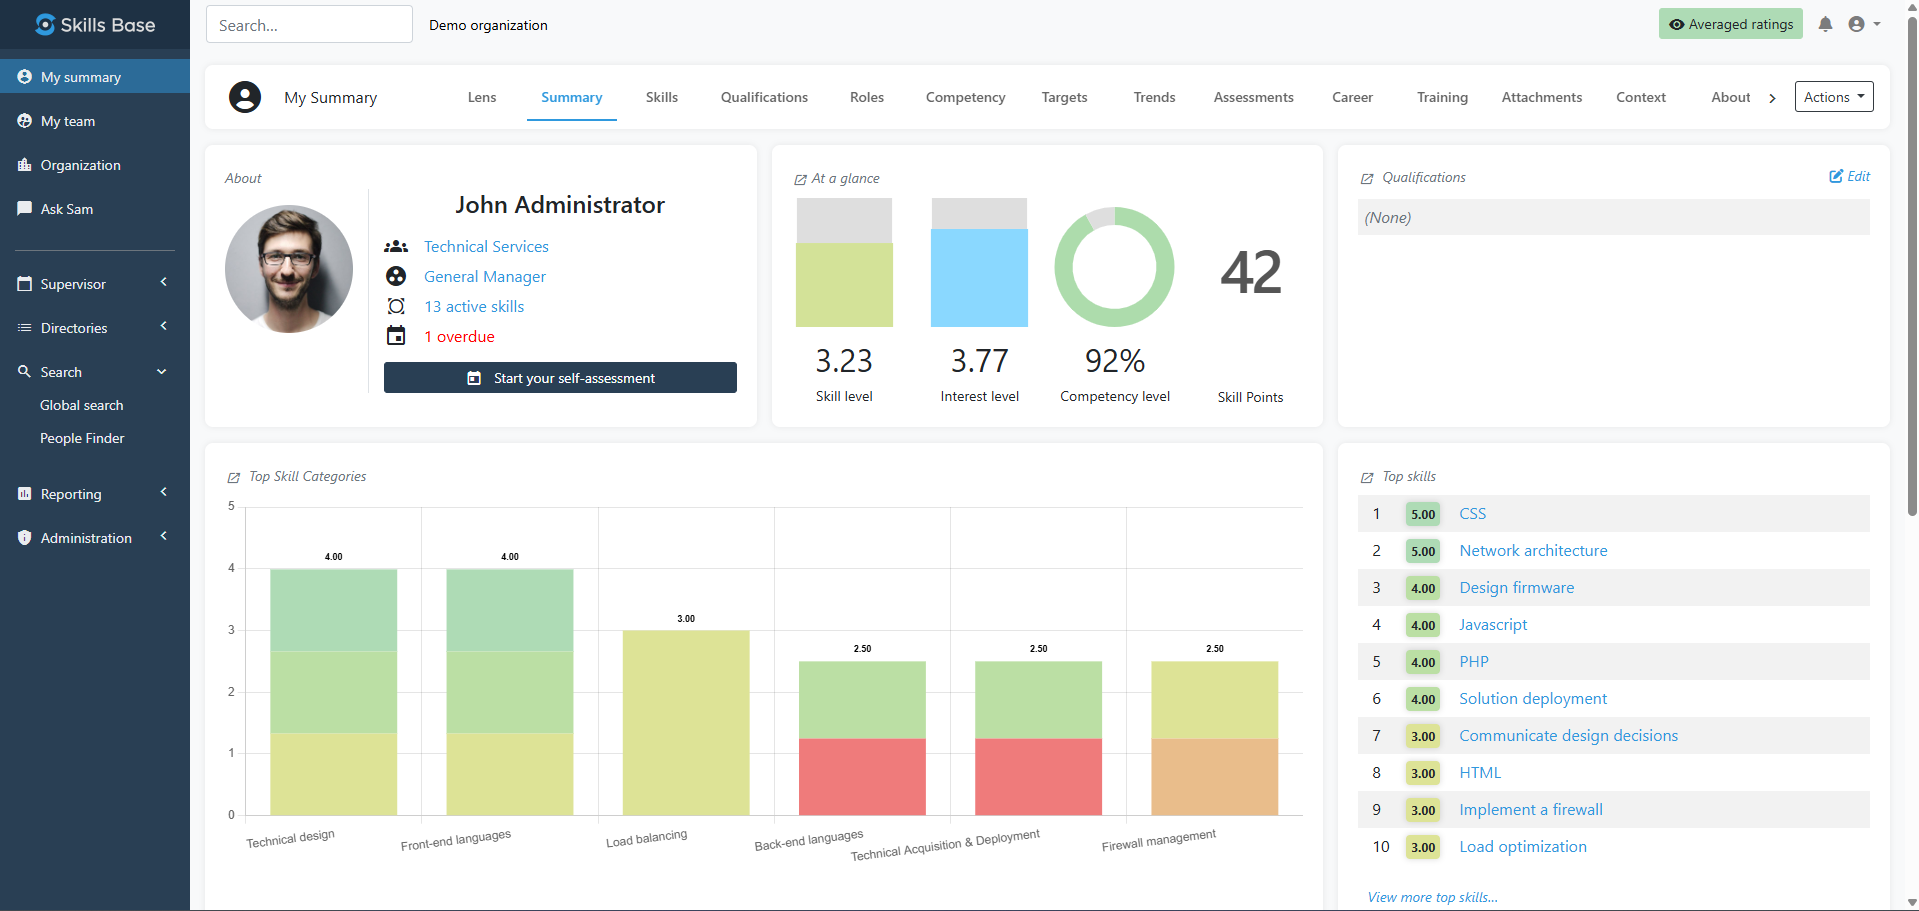
Task: Click the notification bell icon
Action: pos(1825,24)
